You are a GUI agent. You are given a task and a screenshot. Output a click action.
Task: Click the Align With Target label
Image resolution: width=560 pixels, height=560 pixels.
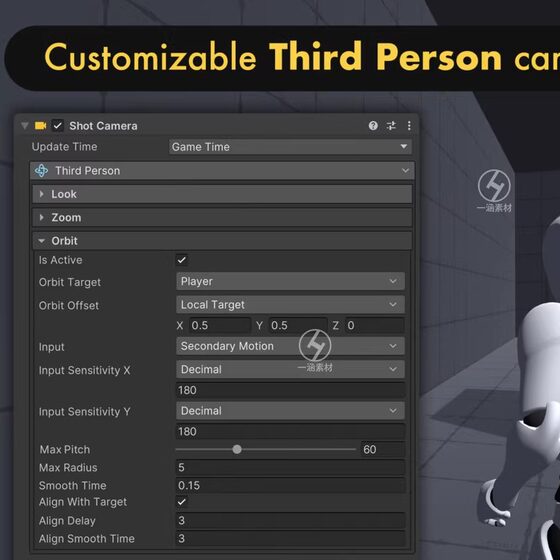[83, 502]
